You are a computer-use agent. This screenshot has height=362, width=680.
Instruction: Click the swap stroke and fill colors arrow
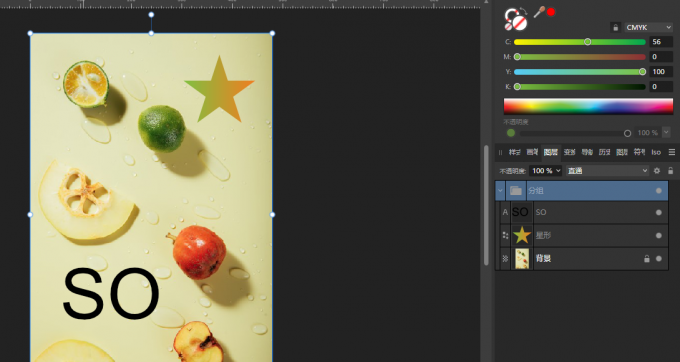click(523, 12)
